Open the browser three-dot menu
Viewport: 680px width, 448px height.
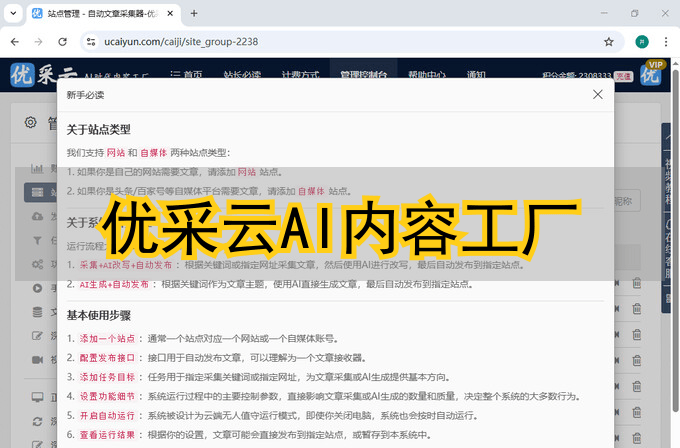point(664,42)
